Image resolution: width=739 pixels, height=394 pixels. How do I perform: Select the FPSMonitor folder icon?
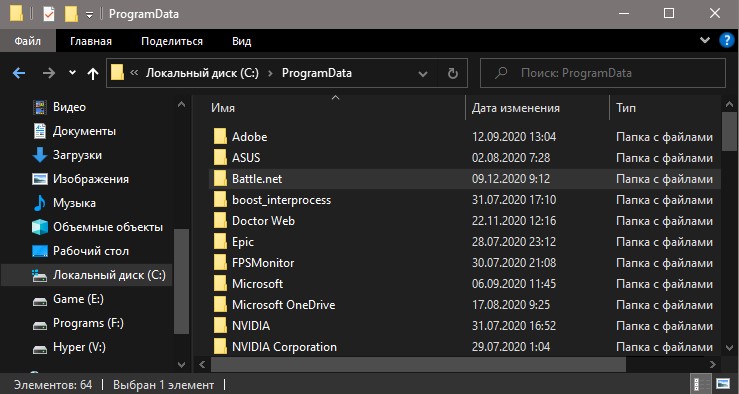220,263
